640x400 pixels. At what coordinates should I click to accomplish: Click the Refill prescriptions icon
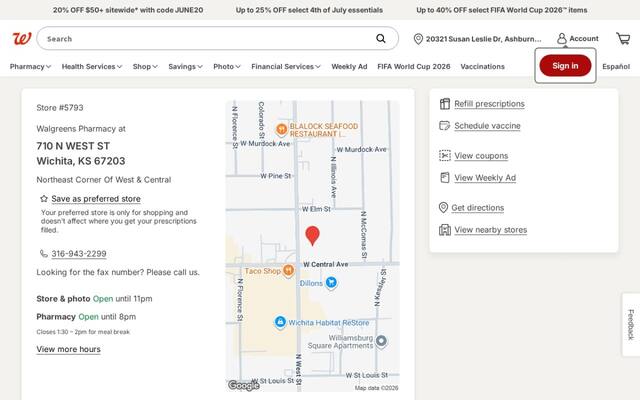coord(444,104)
